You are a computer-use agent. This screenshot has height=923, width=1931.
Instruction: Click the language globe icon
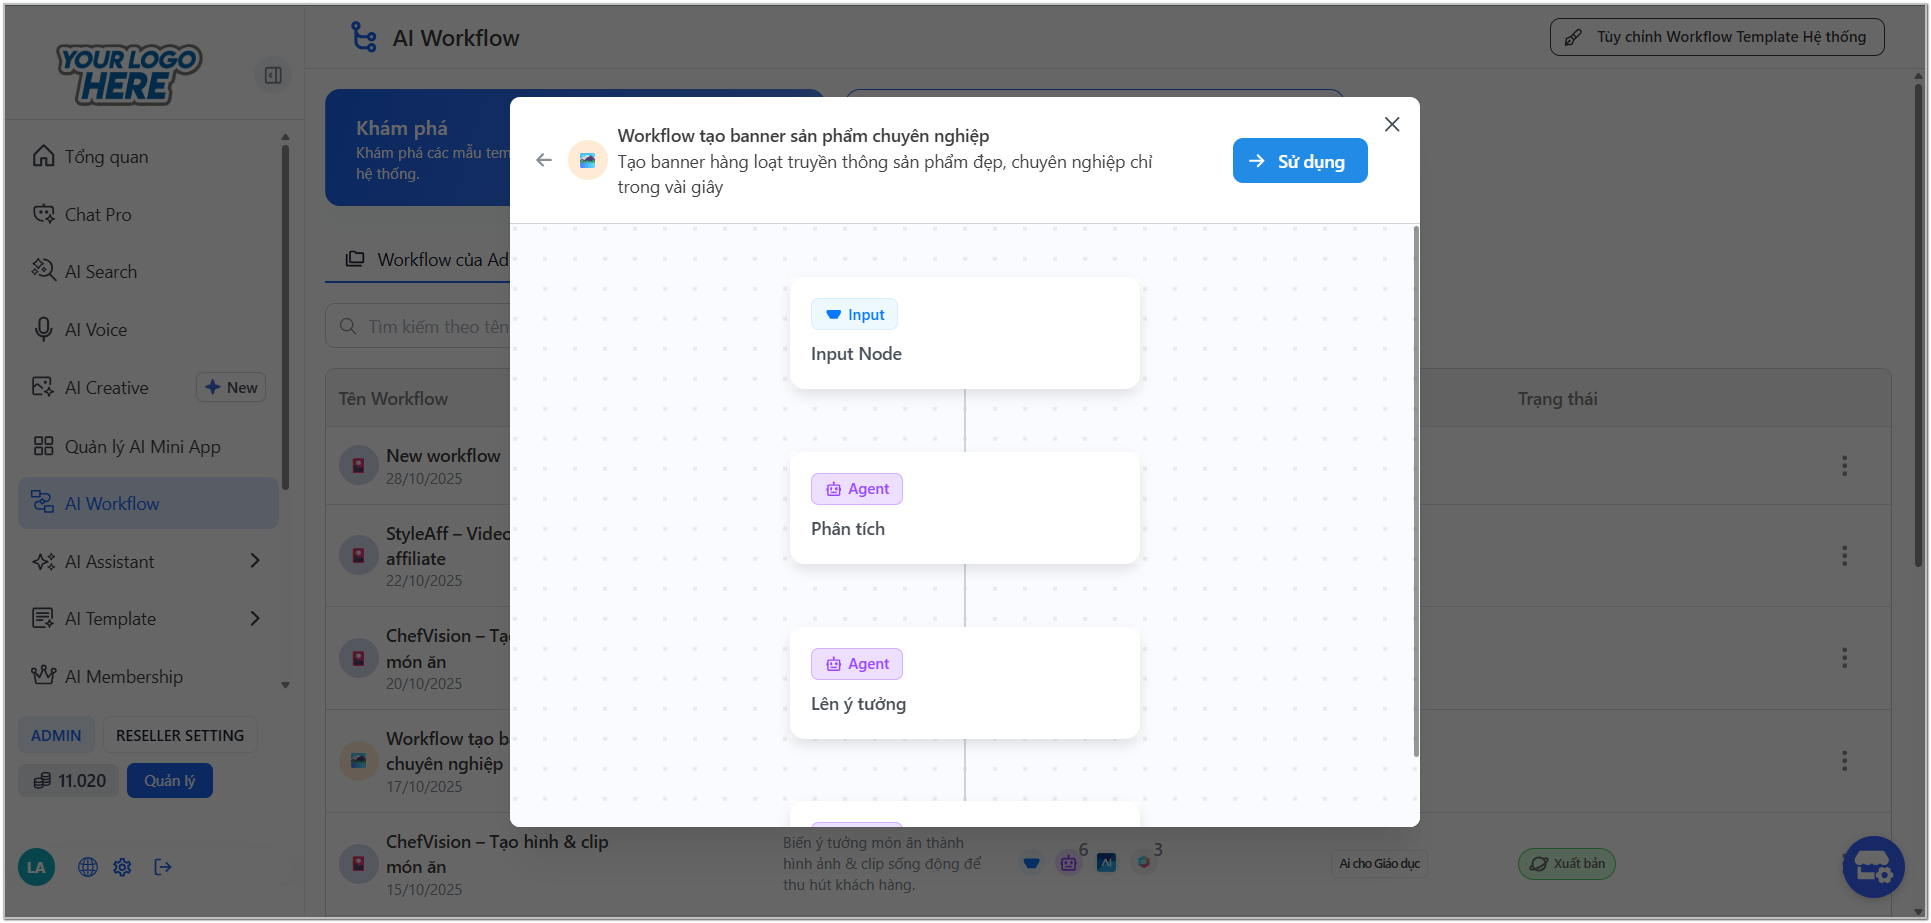tap(88, 867)
